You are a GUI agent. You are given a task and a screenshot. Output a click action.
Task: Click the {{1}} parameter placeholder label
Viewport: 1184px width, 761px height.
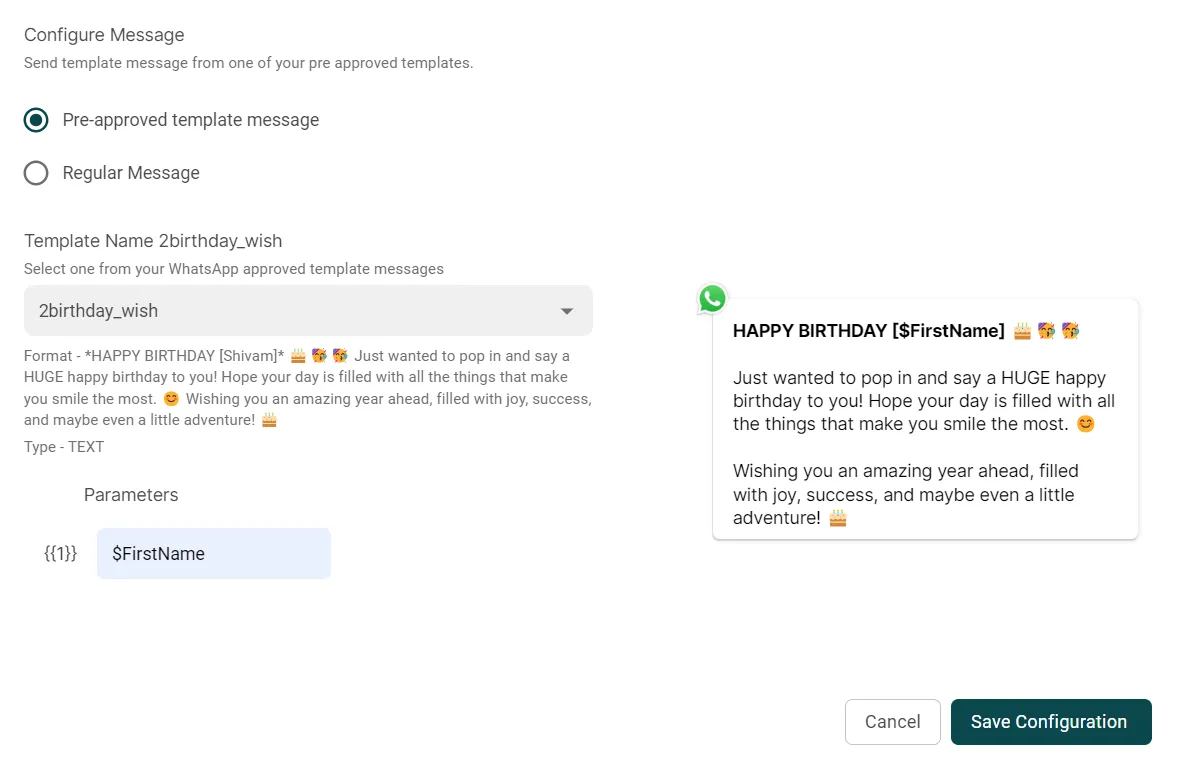tap(60, 554)
